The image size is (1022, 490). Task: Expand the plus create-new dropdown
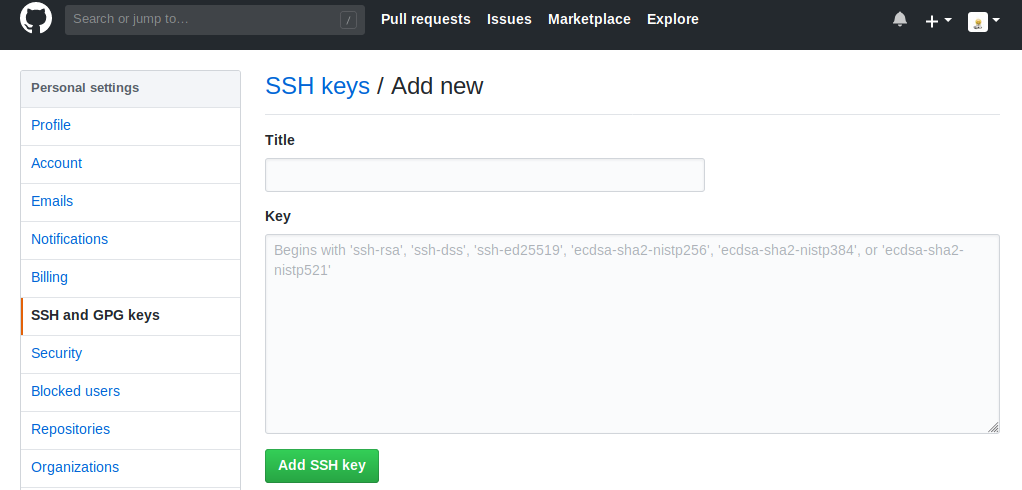coord(938,20)
